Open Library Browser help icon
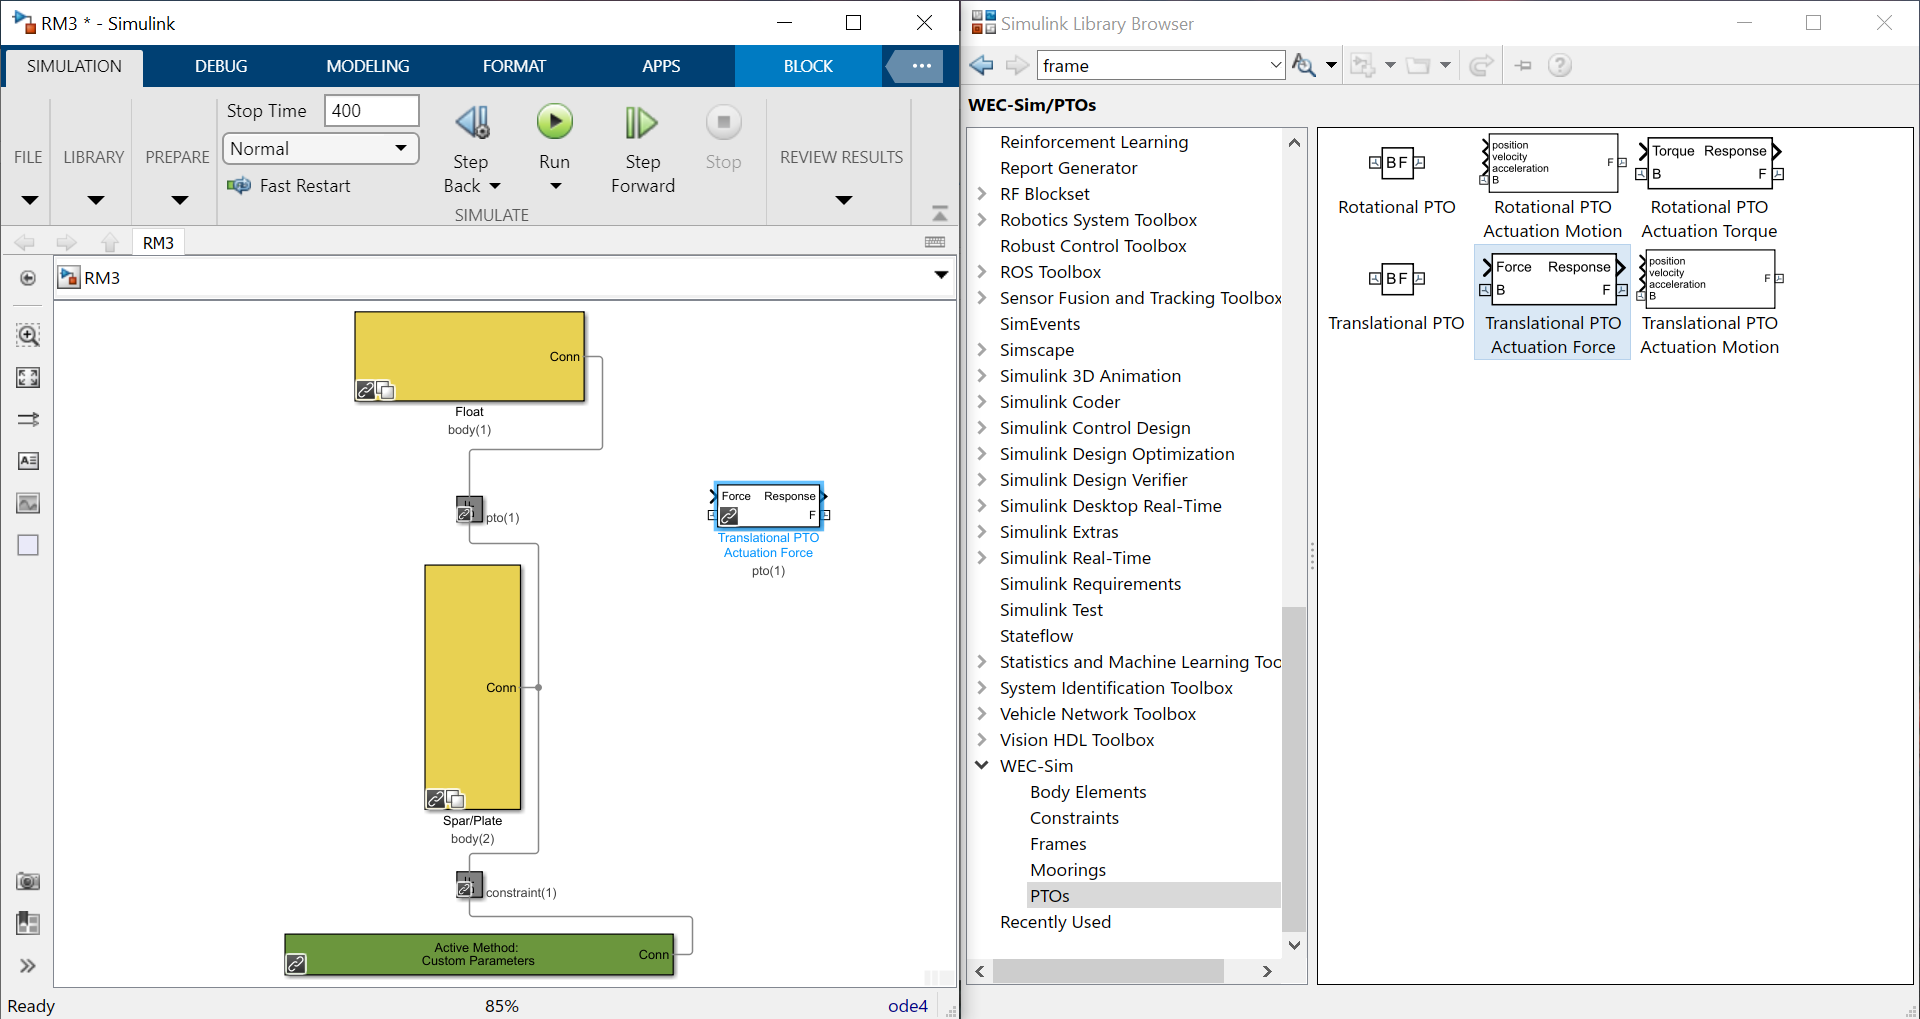The width and height of the screenshot is (1920, 1019). point(1559,65)
